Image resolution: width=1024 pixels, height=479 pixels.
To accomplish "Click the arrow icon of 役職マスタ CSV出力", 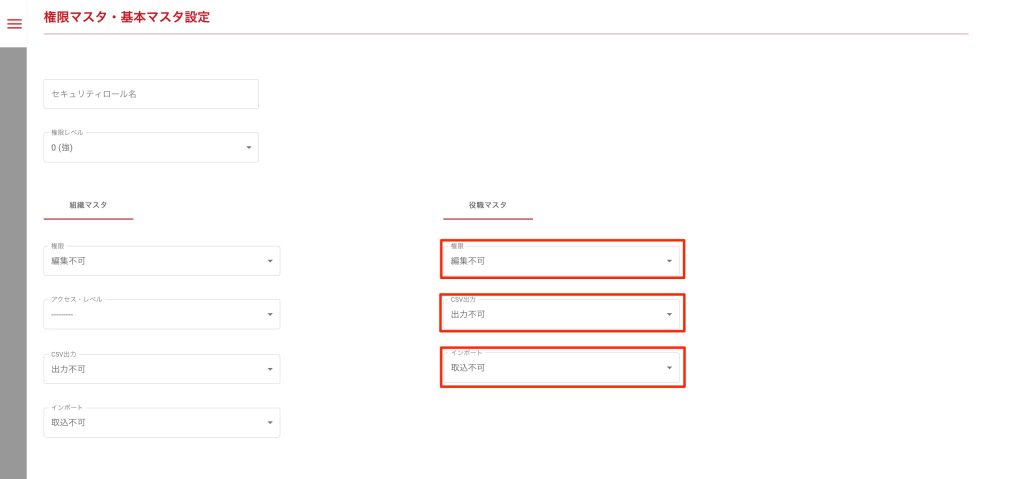I will coord(670,315).
